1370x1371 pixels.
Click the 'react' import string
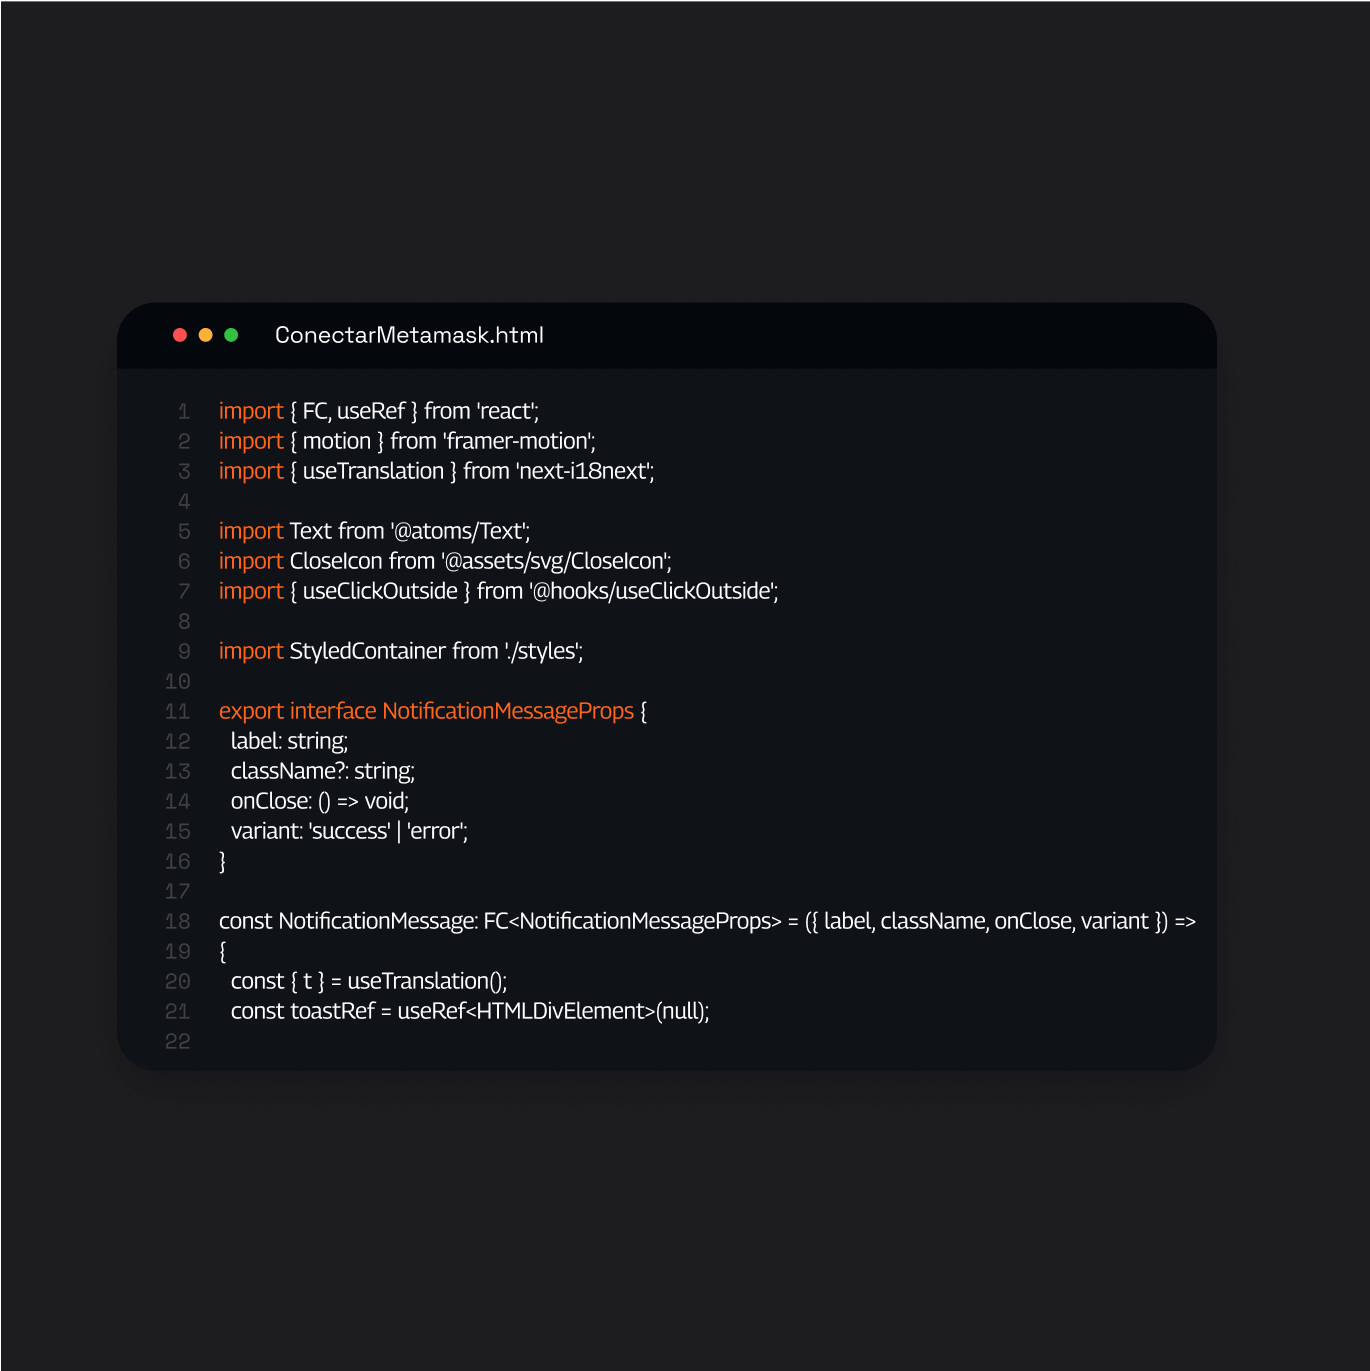pyautogui.click(x=507, y=411)
